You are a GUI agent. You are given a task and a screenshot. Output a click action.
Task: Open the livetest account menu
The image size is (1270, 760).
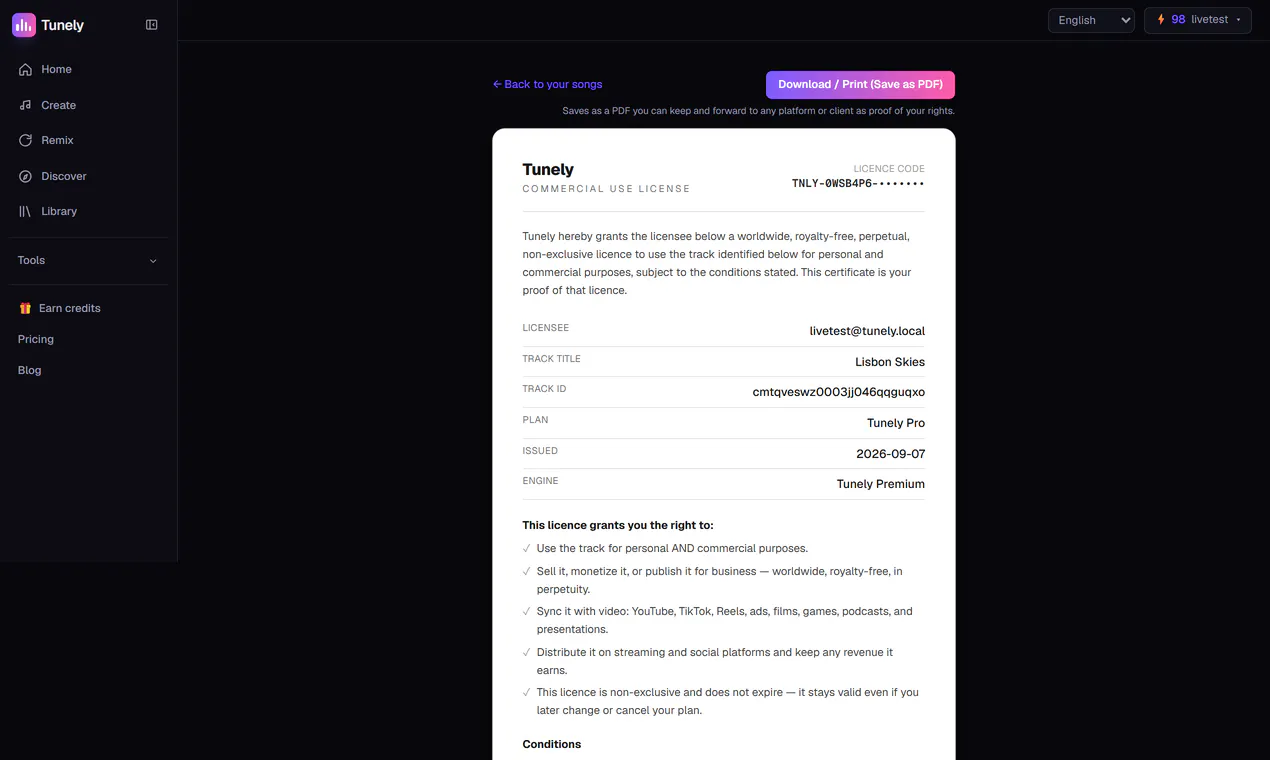click(1198, 20)
